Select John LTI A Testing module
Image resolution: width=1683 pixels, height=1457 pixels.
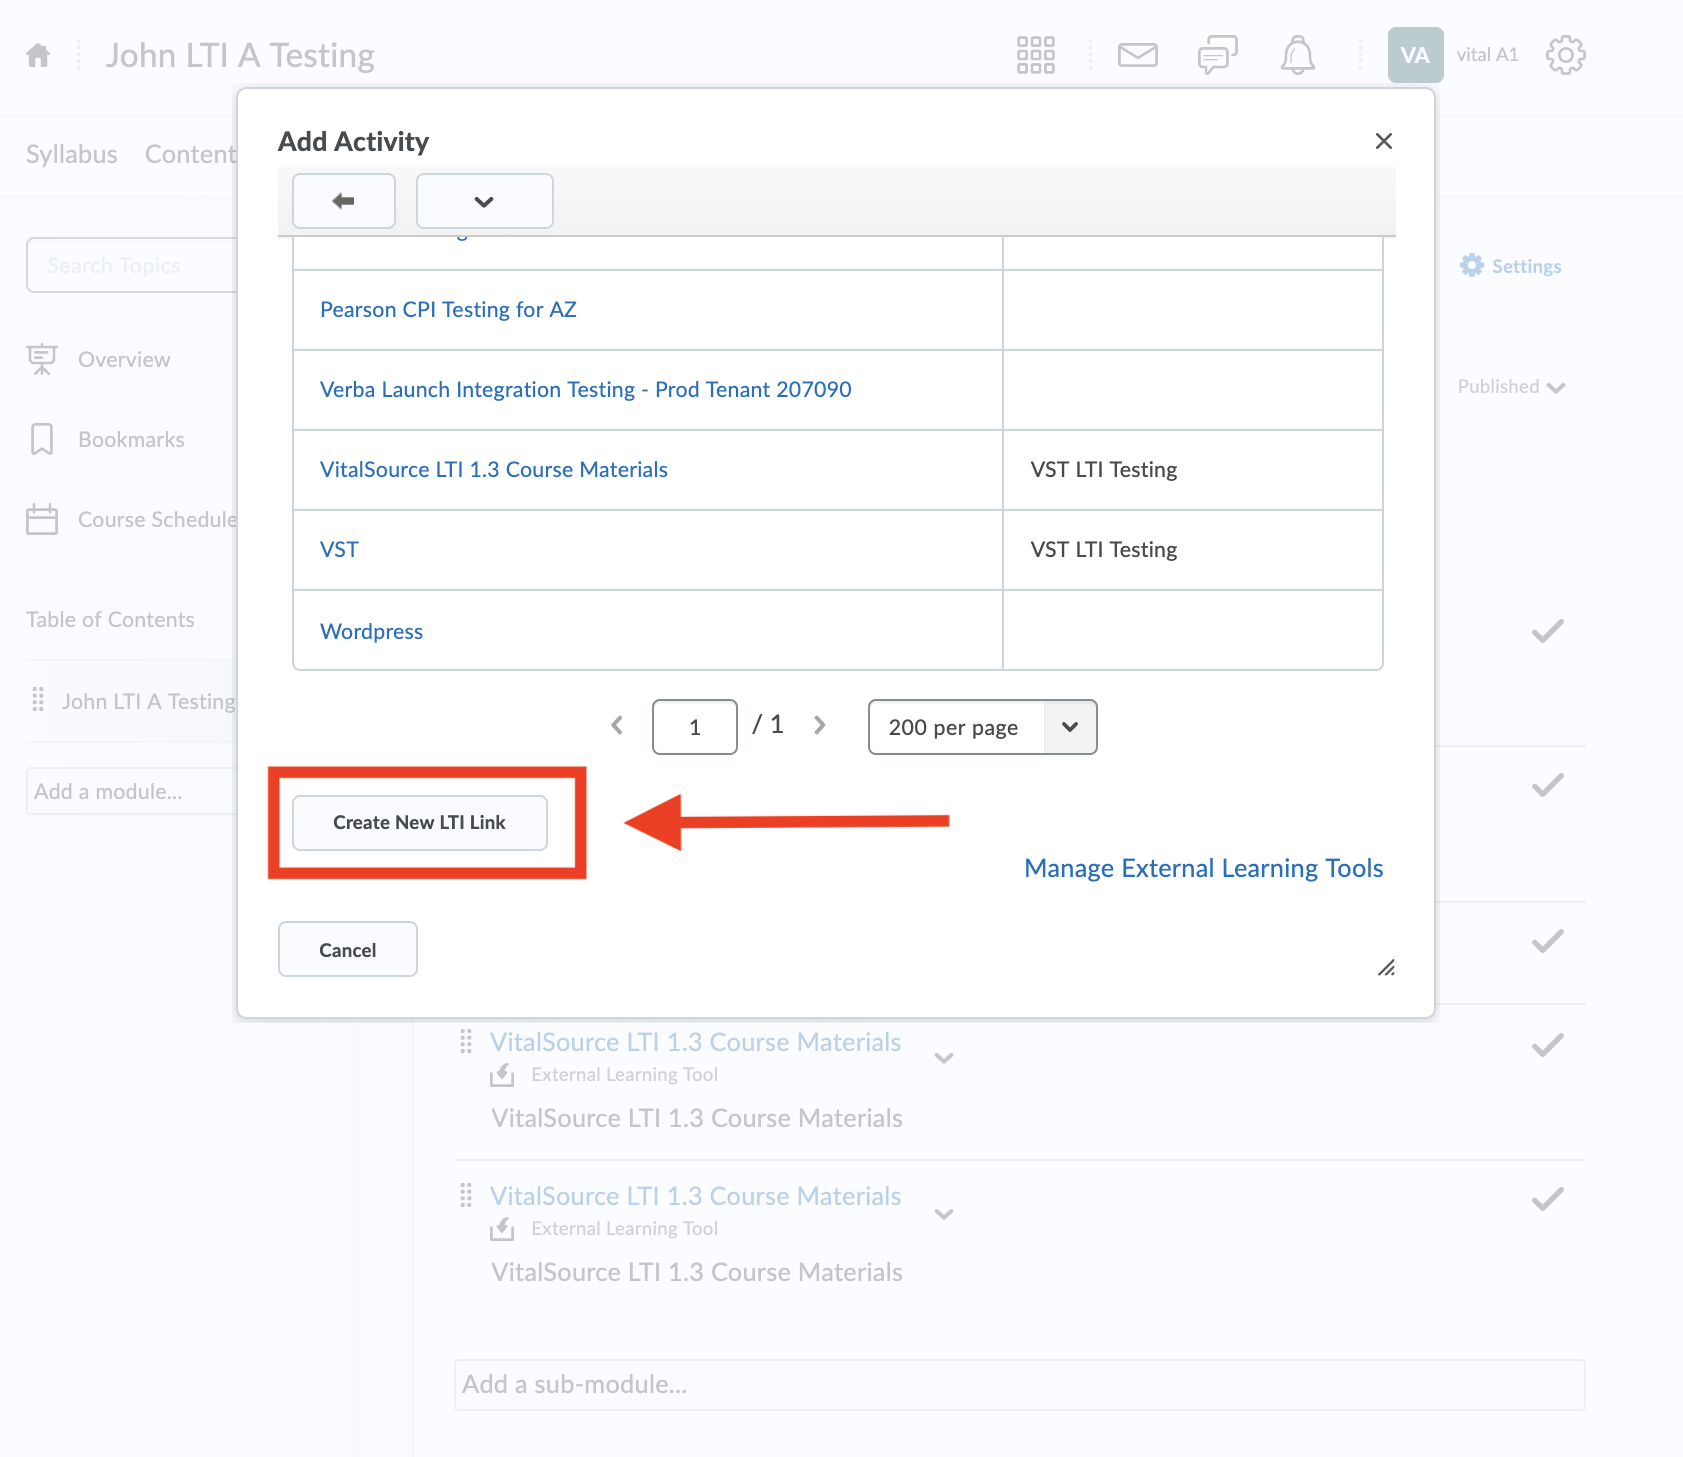148,702
